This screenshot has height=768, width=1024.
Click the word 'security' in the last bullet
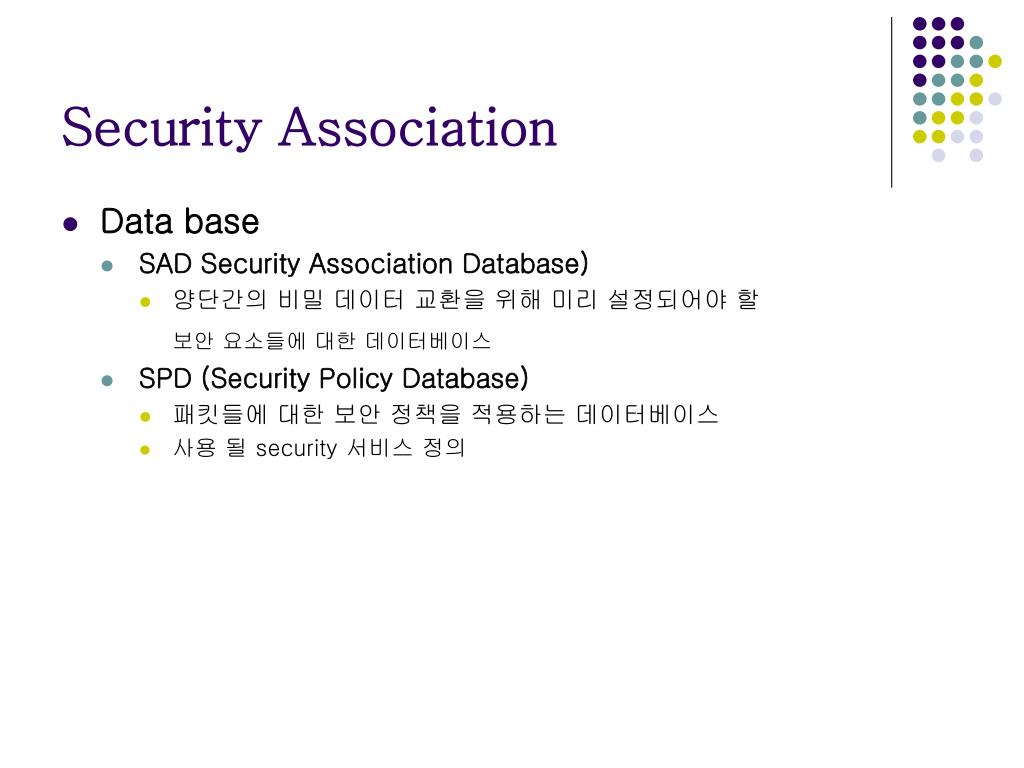[x=296, y=449]
